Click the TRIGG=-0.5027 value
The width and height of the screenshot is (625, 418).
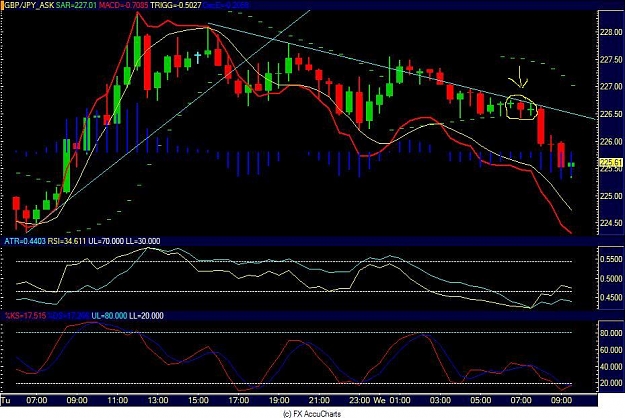(x=175, y=5)
